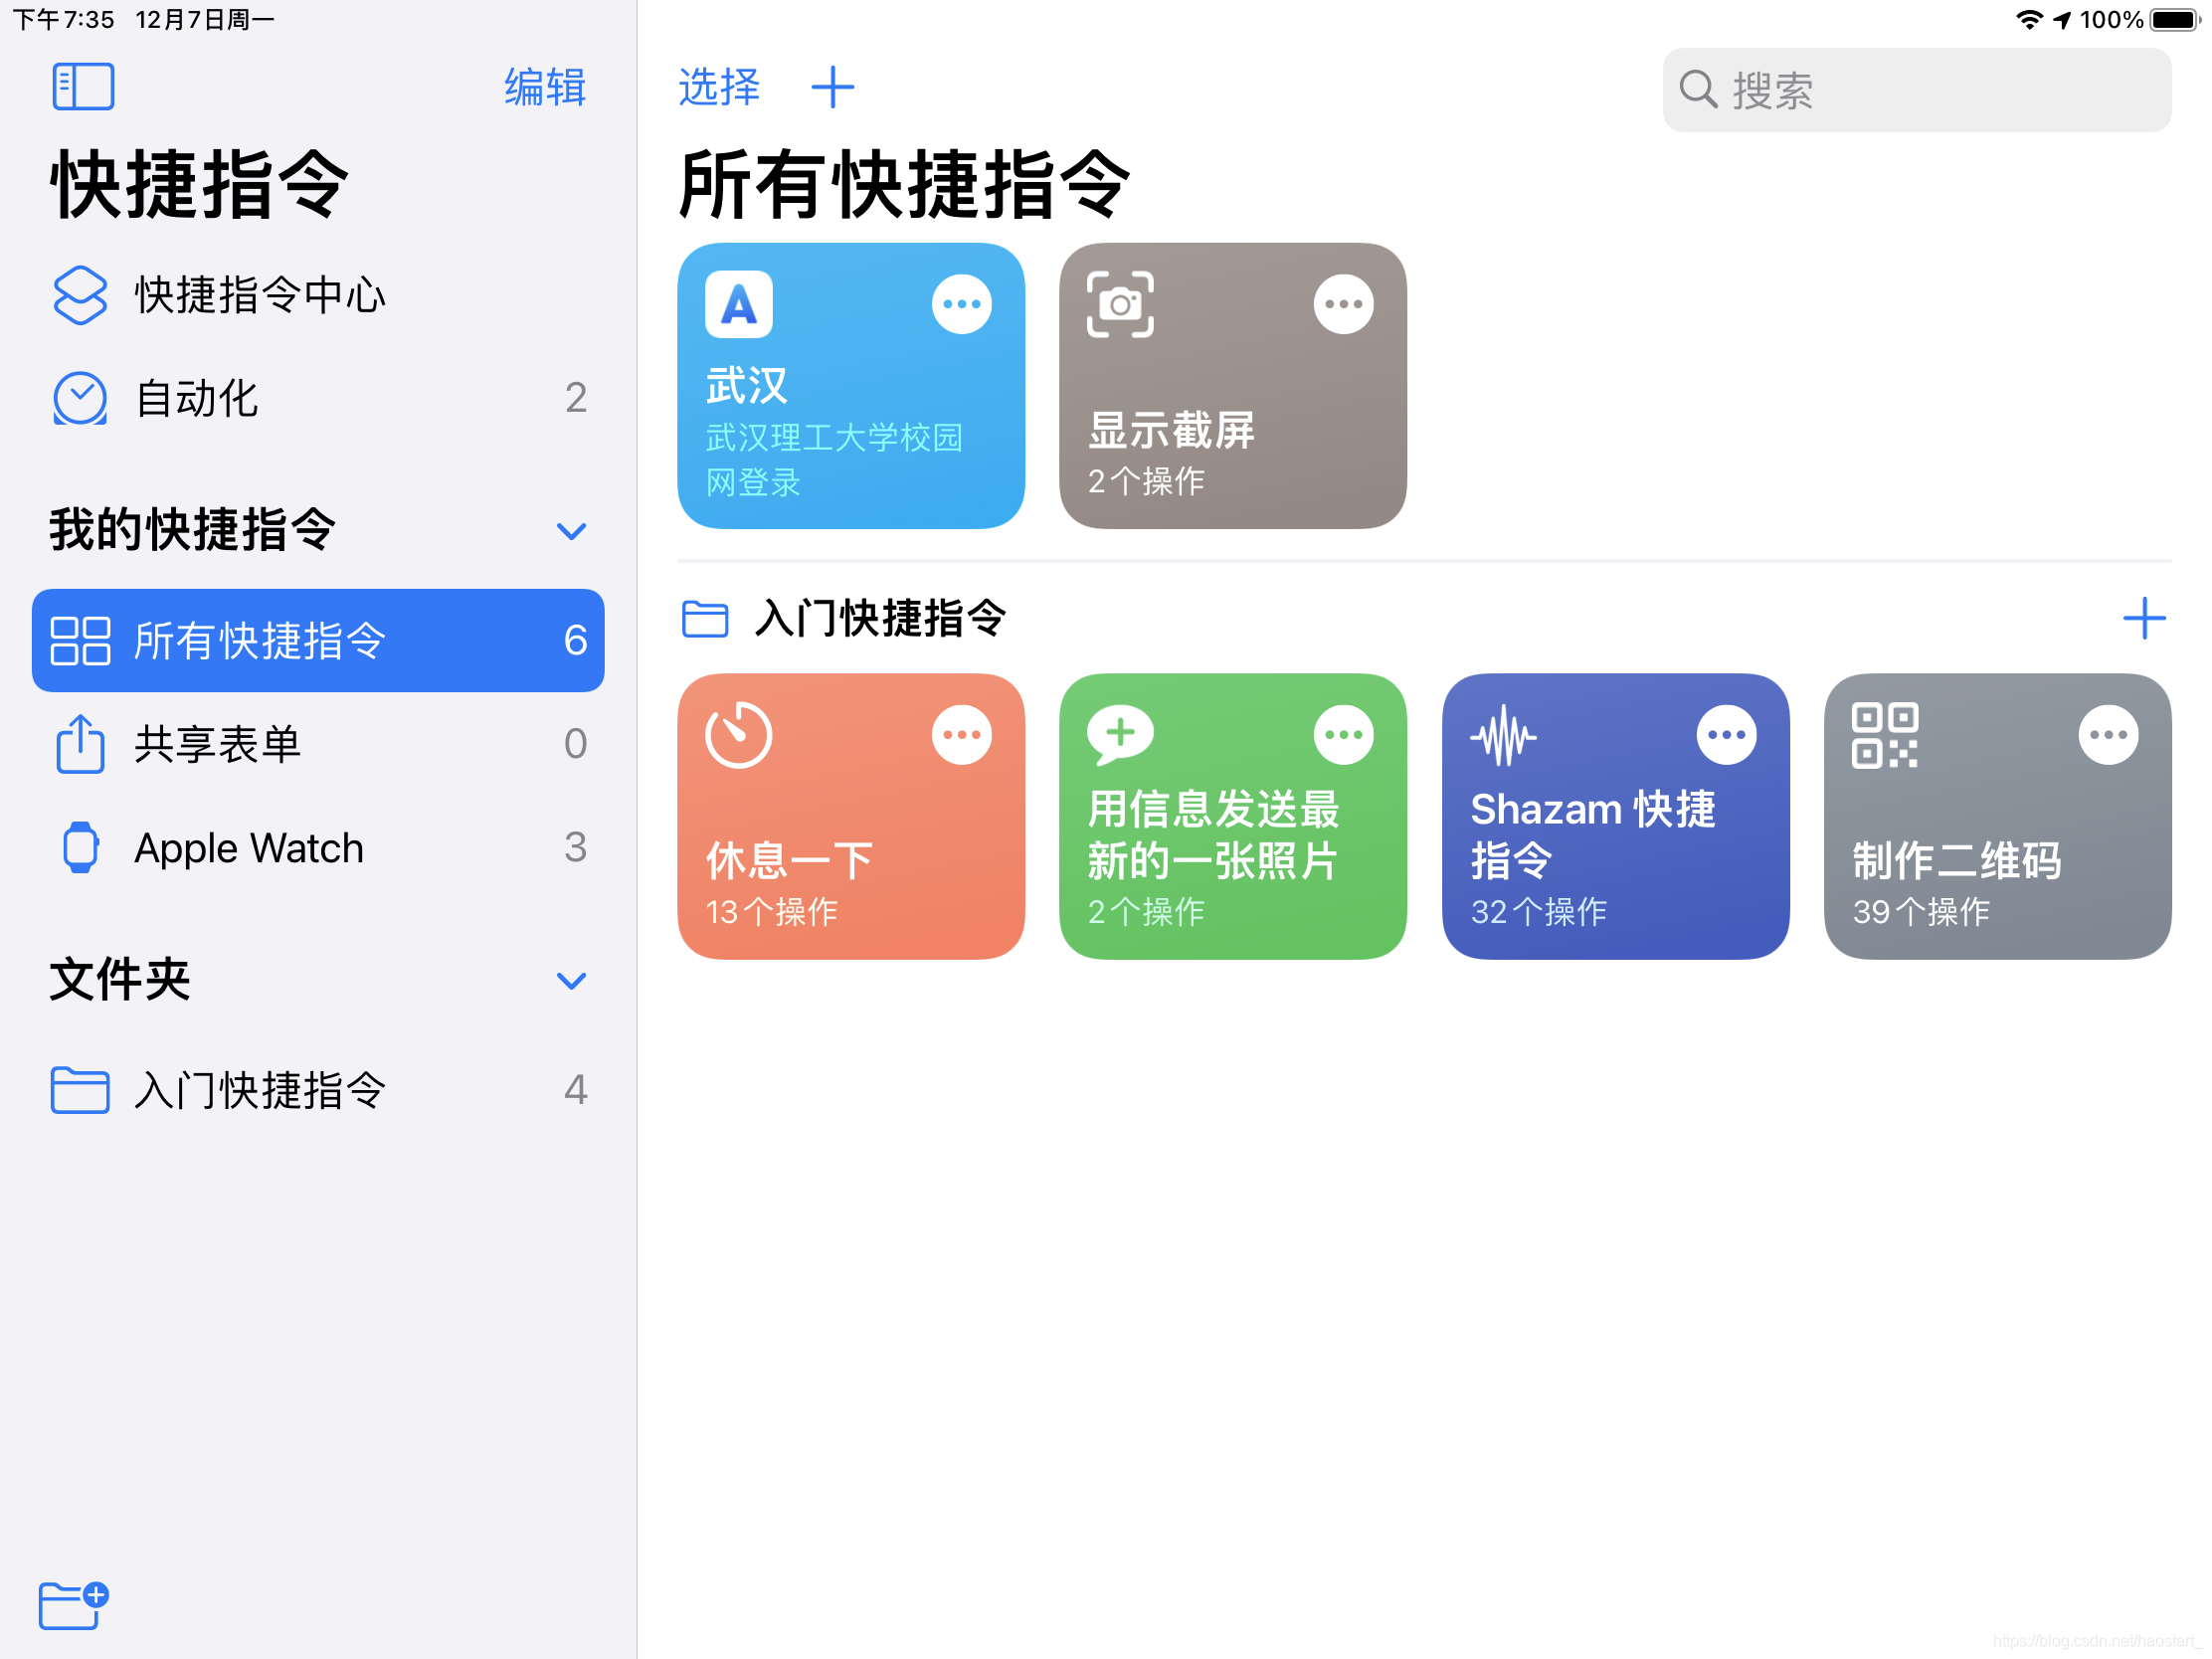Viewport: 2212px width, 1659px height.
Task: Open 入门快捷指令 folder in sidebar
Action: pyautogui.click(x=258, y=1090)
